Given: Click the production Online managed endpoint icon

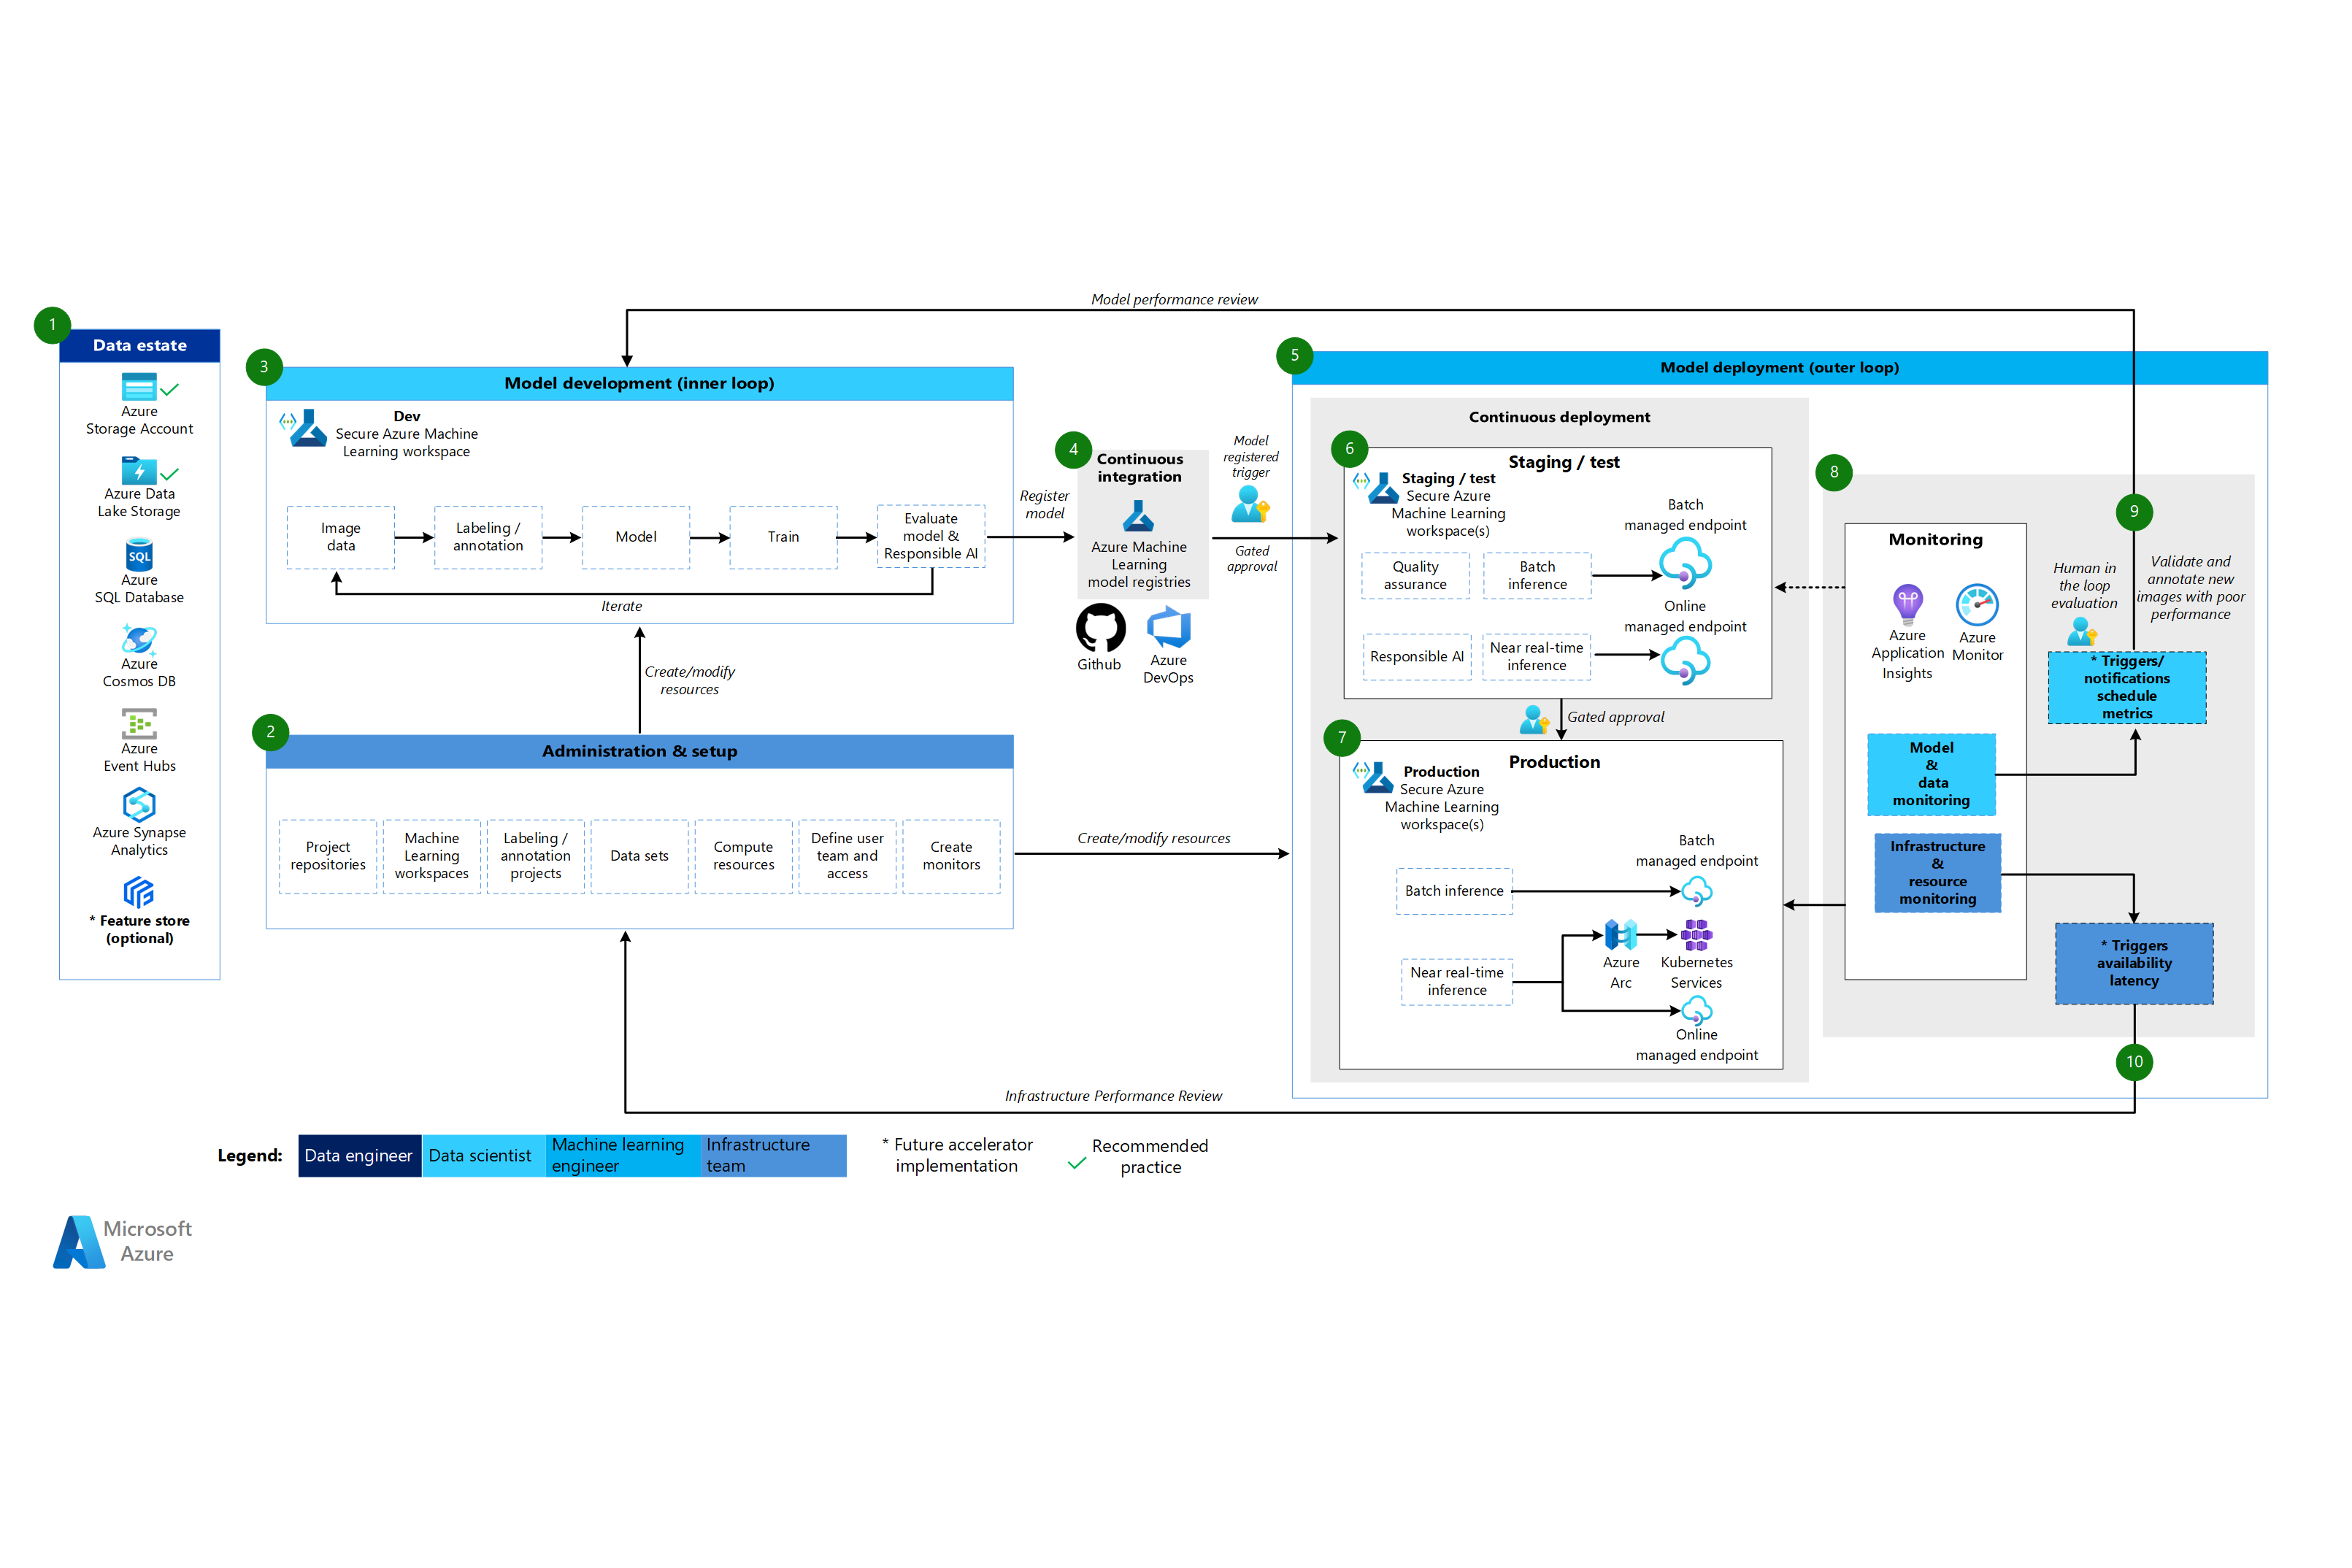Looking at the screenshot, I should (1696, 1011).
